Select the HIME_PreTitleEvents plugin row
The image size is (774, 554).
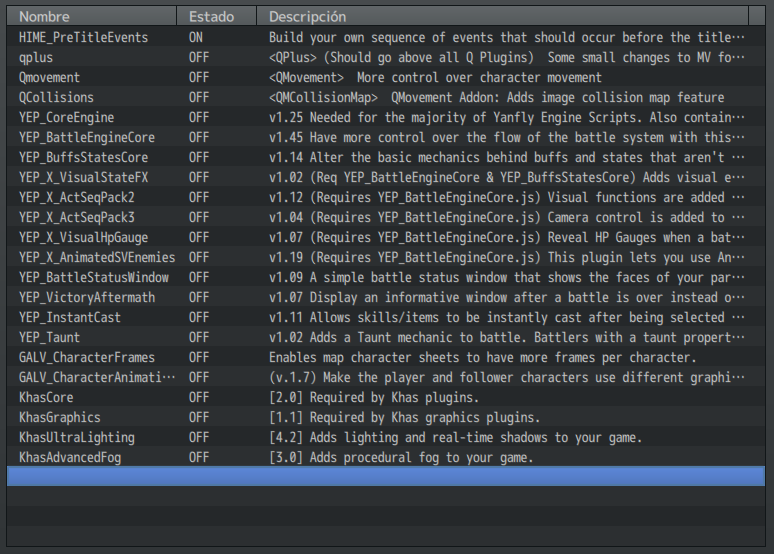coord(386,38)
